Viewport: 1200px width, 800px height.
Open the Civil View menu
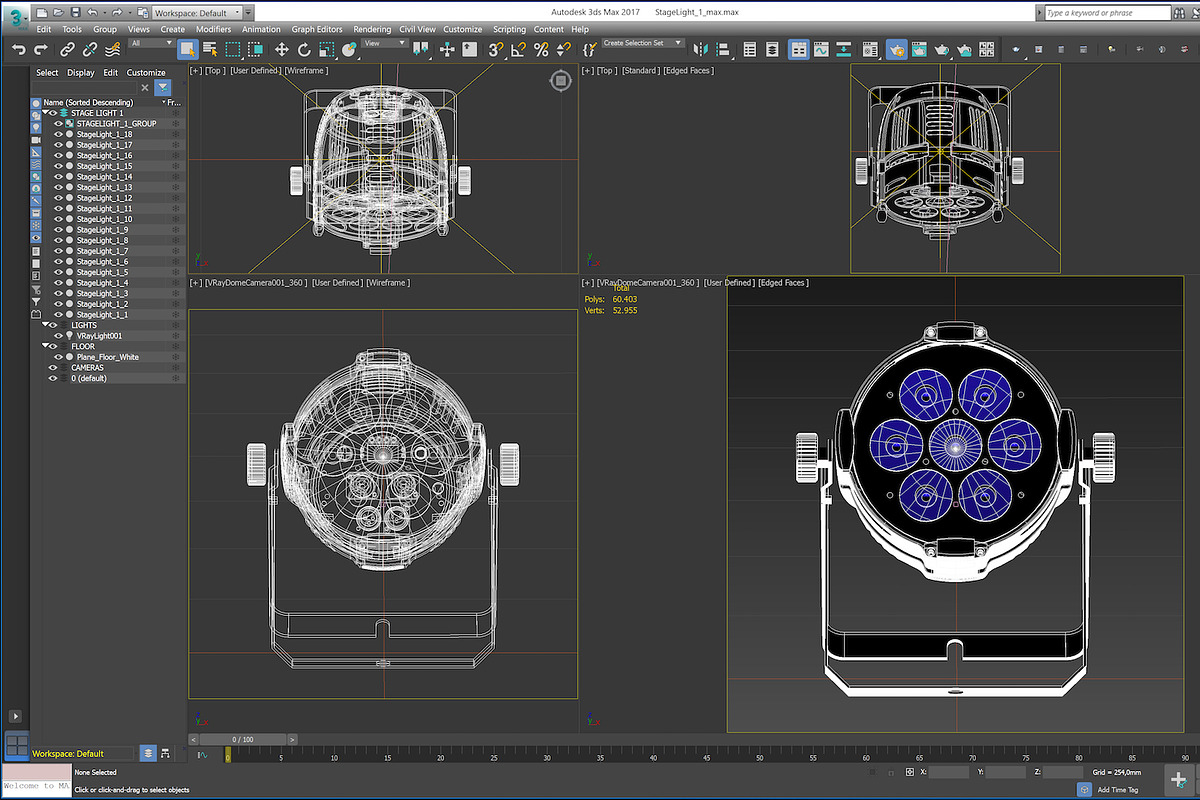coord(417,29)
